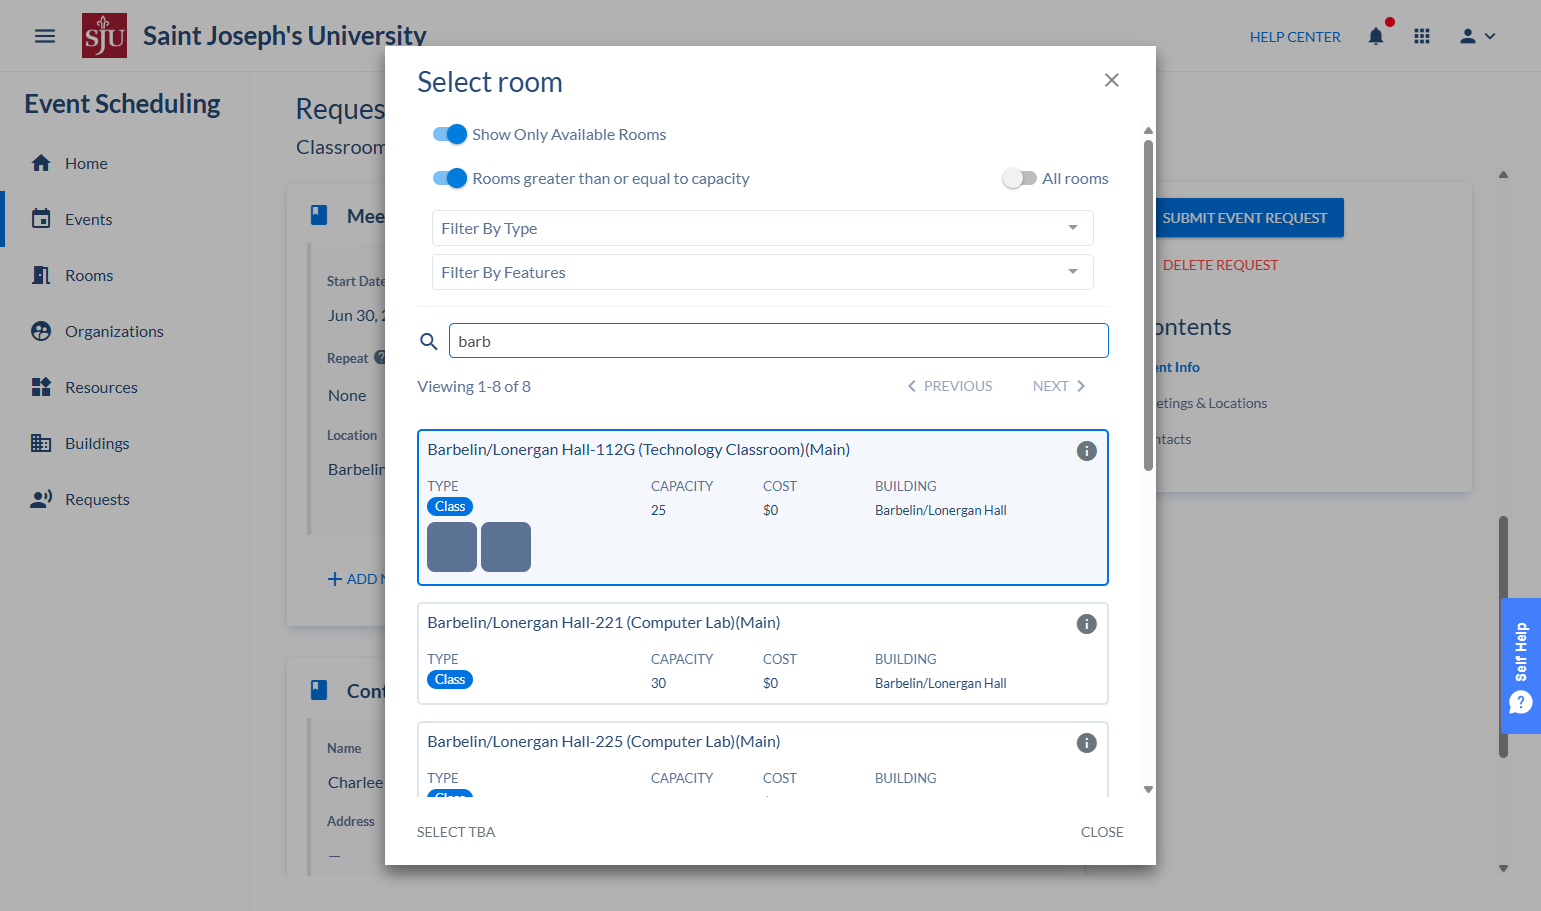Click the Resources widgets icon
The image size is (1541, 911).
pos(41,387)
